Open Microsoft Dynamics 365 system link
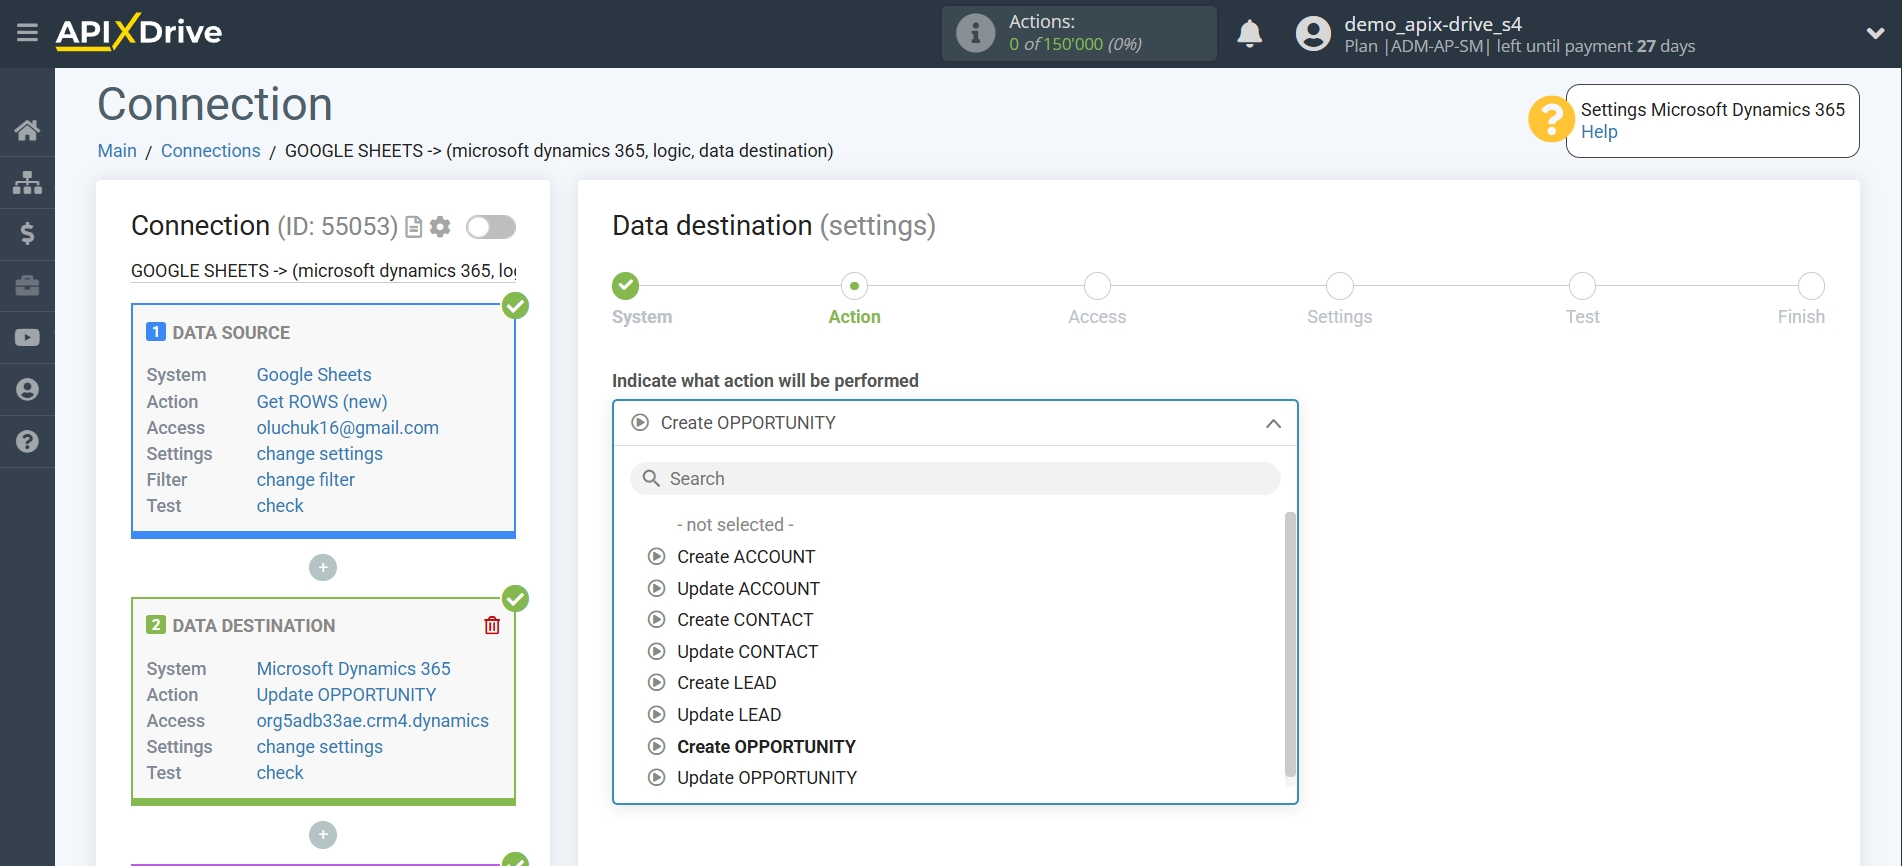The image size is (1902, 866). [354, 669]
